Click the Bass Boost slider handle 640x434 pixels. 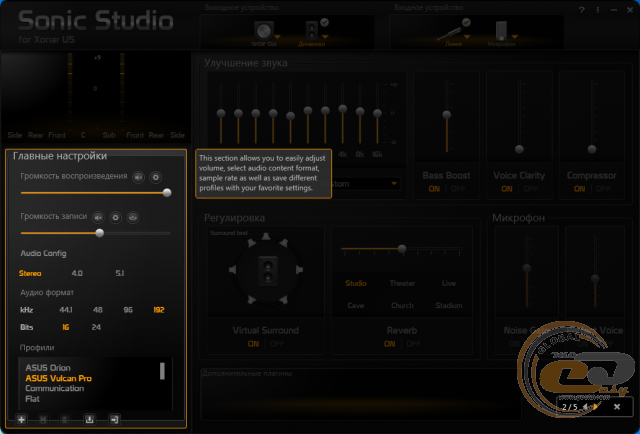(x=447, y=115)
